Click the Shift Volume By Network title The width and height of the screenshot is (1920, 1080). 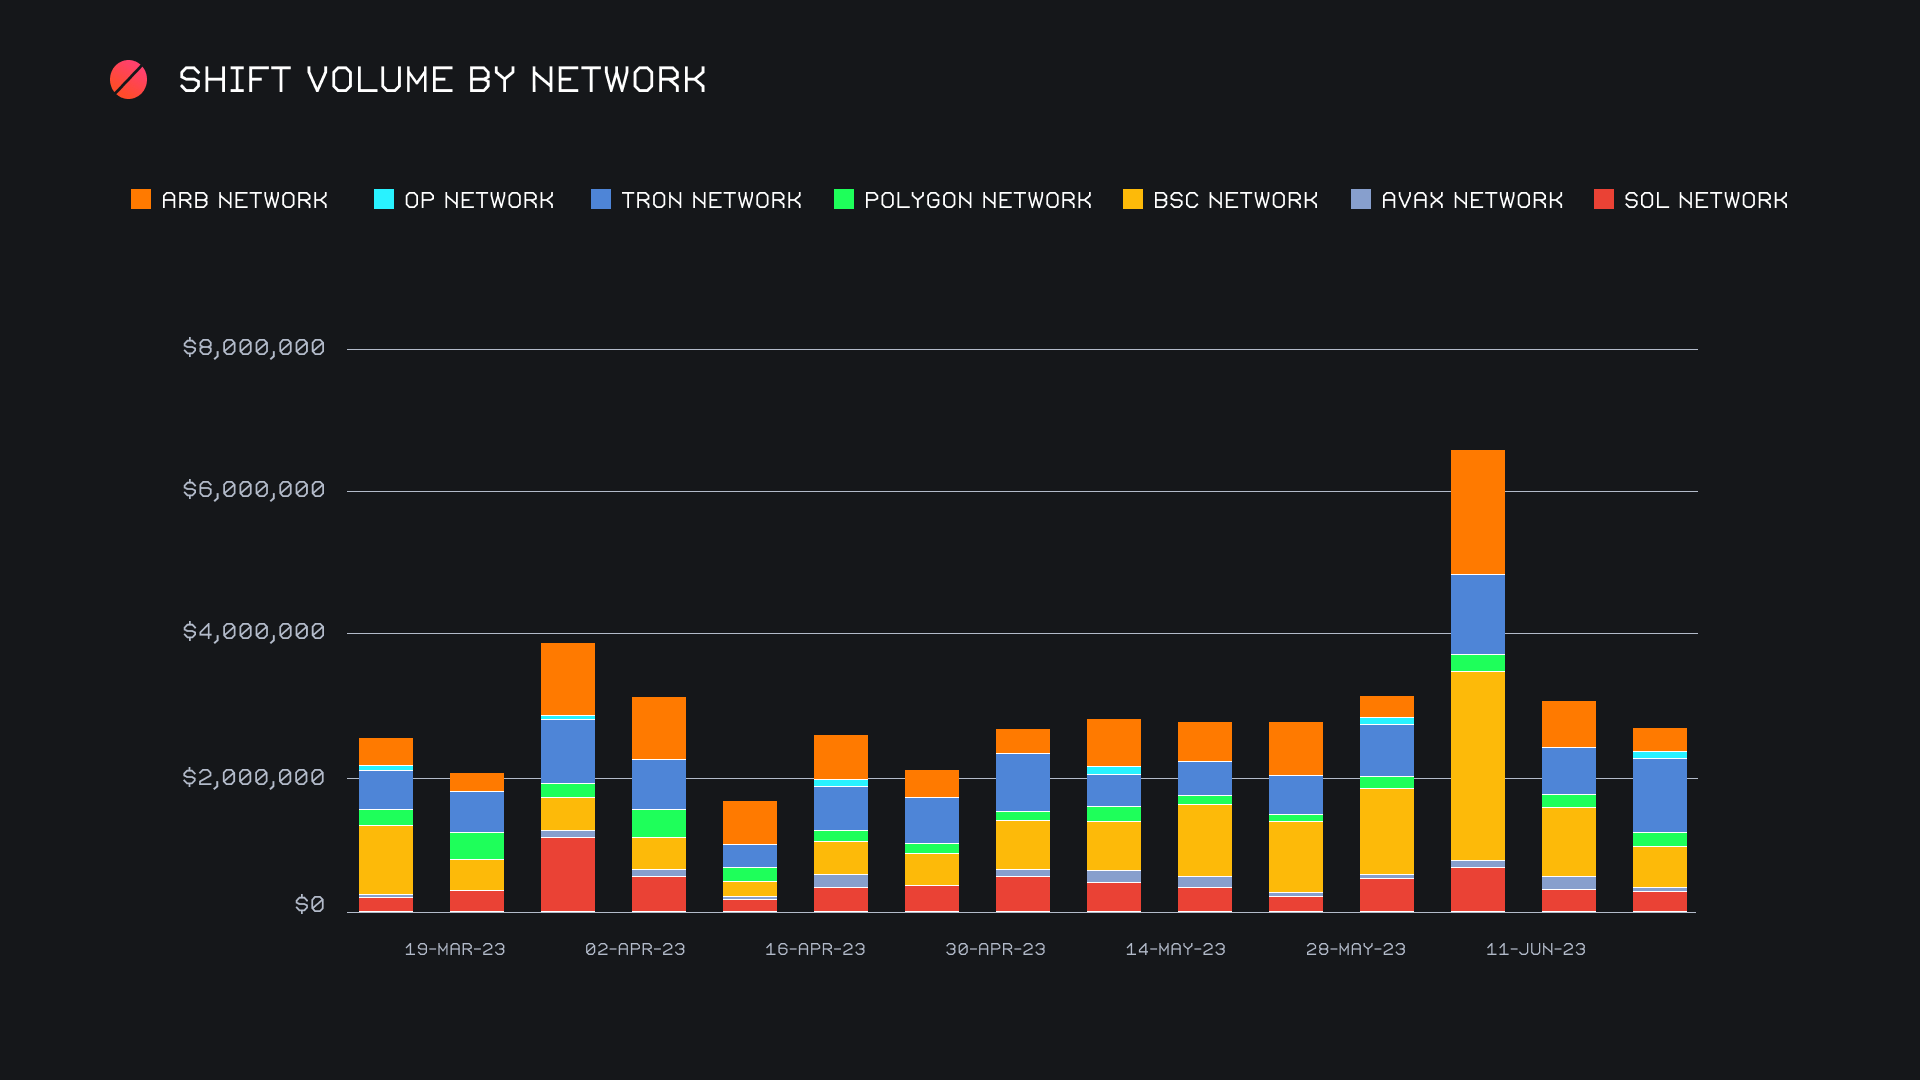[x=442, y=80]
